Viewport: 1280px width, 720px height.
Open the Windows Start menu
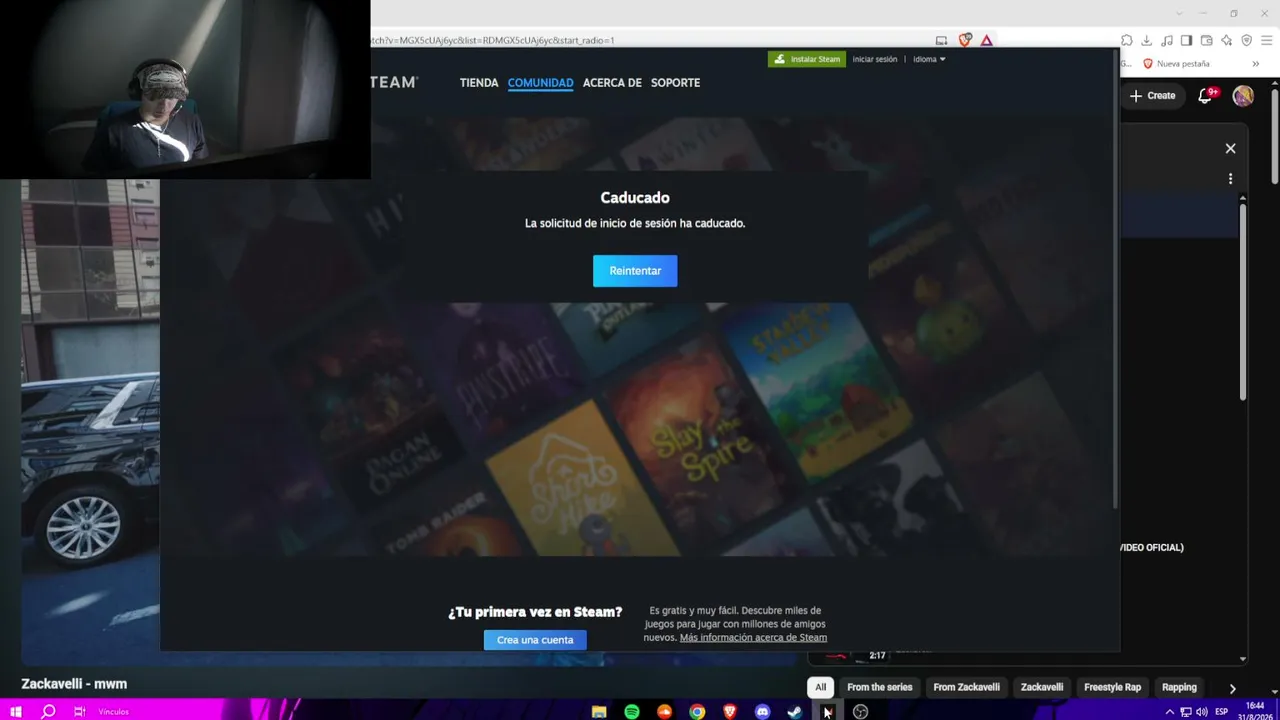click(x=15, y=711)
